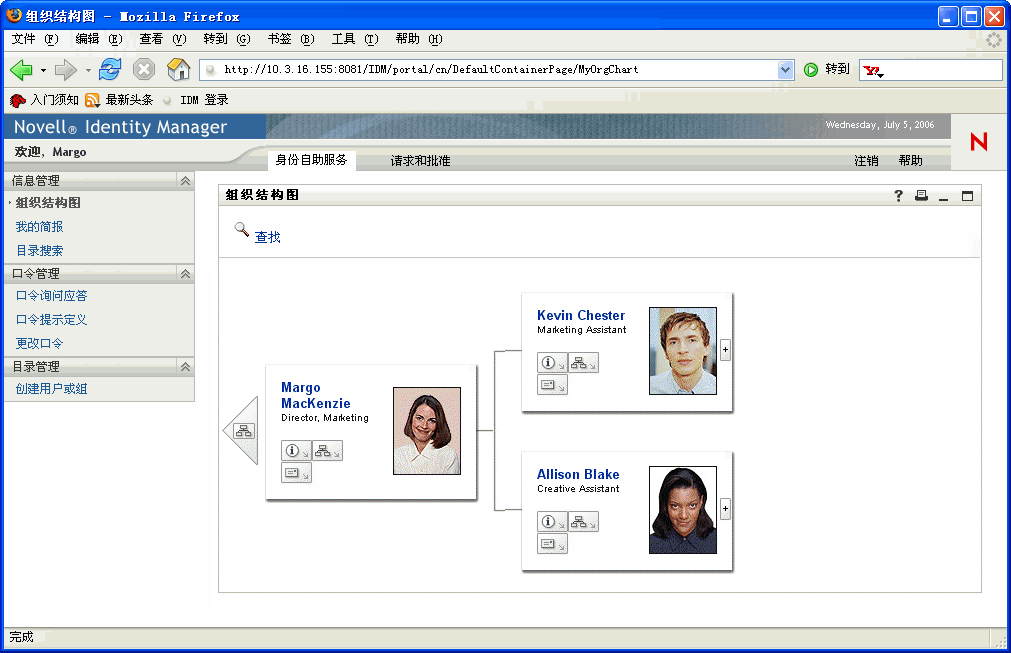Image resolution: width=1011 pixels, height=653 pixels.
Task: Click the portlet print icon
Action: pyautogui.click(x=921, y=195)
